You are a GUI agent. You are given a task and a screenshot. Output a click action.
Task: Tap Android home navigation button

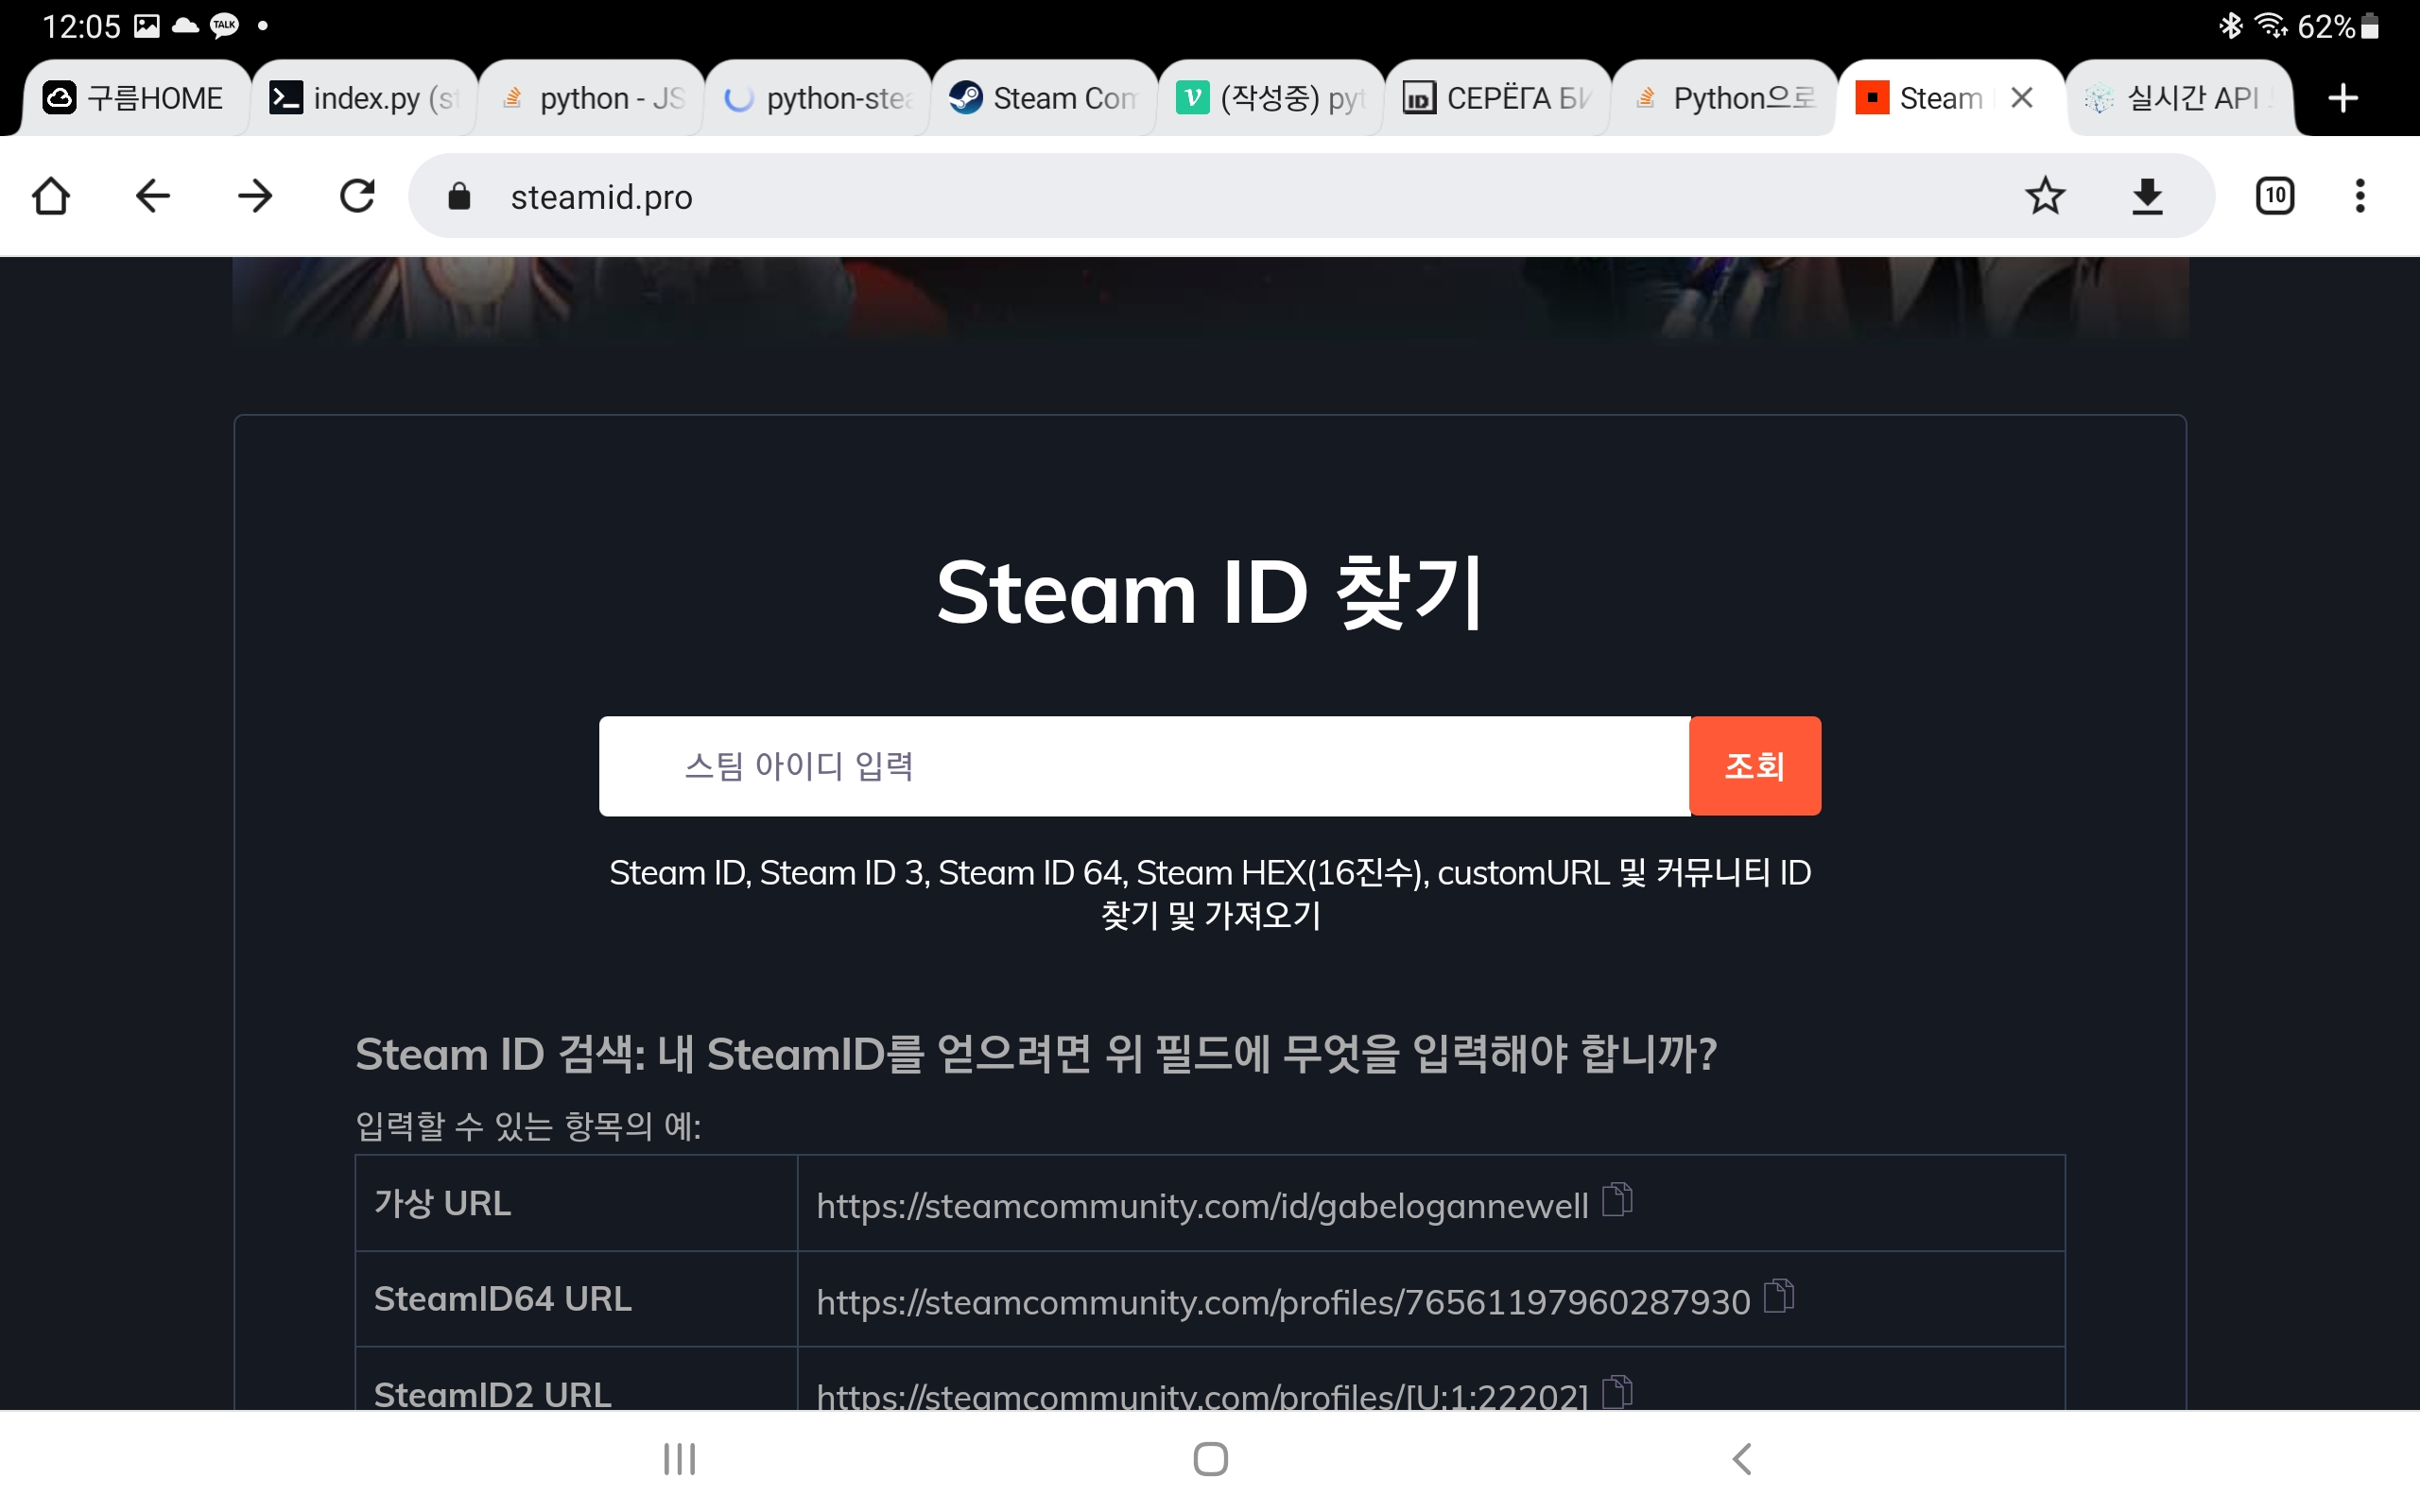point(1210,1459)
